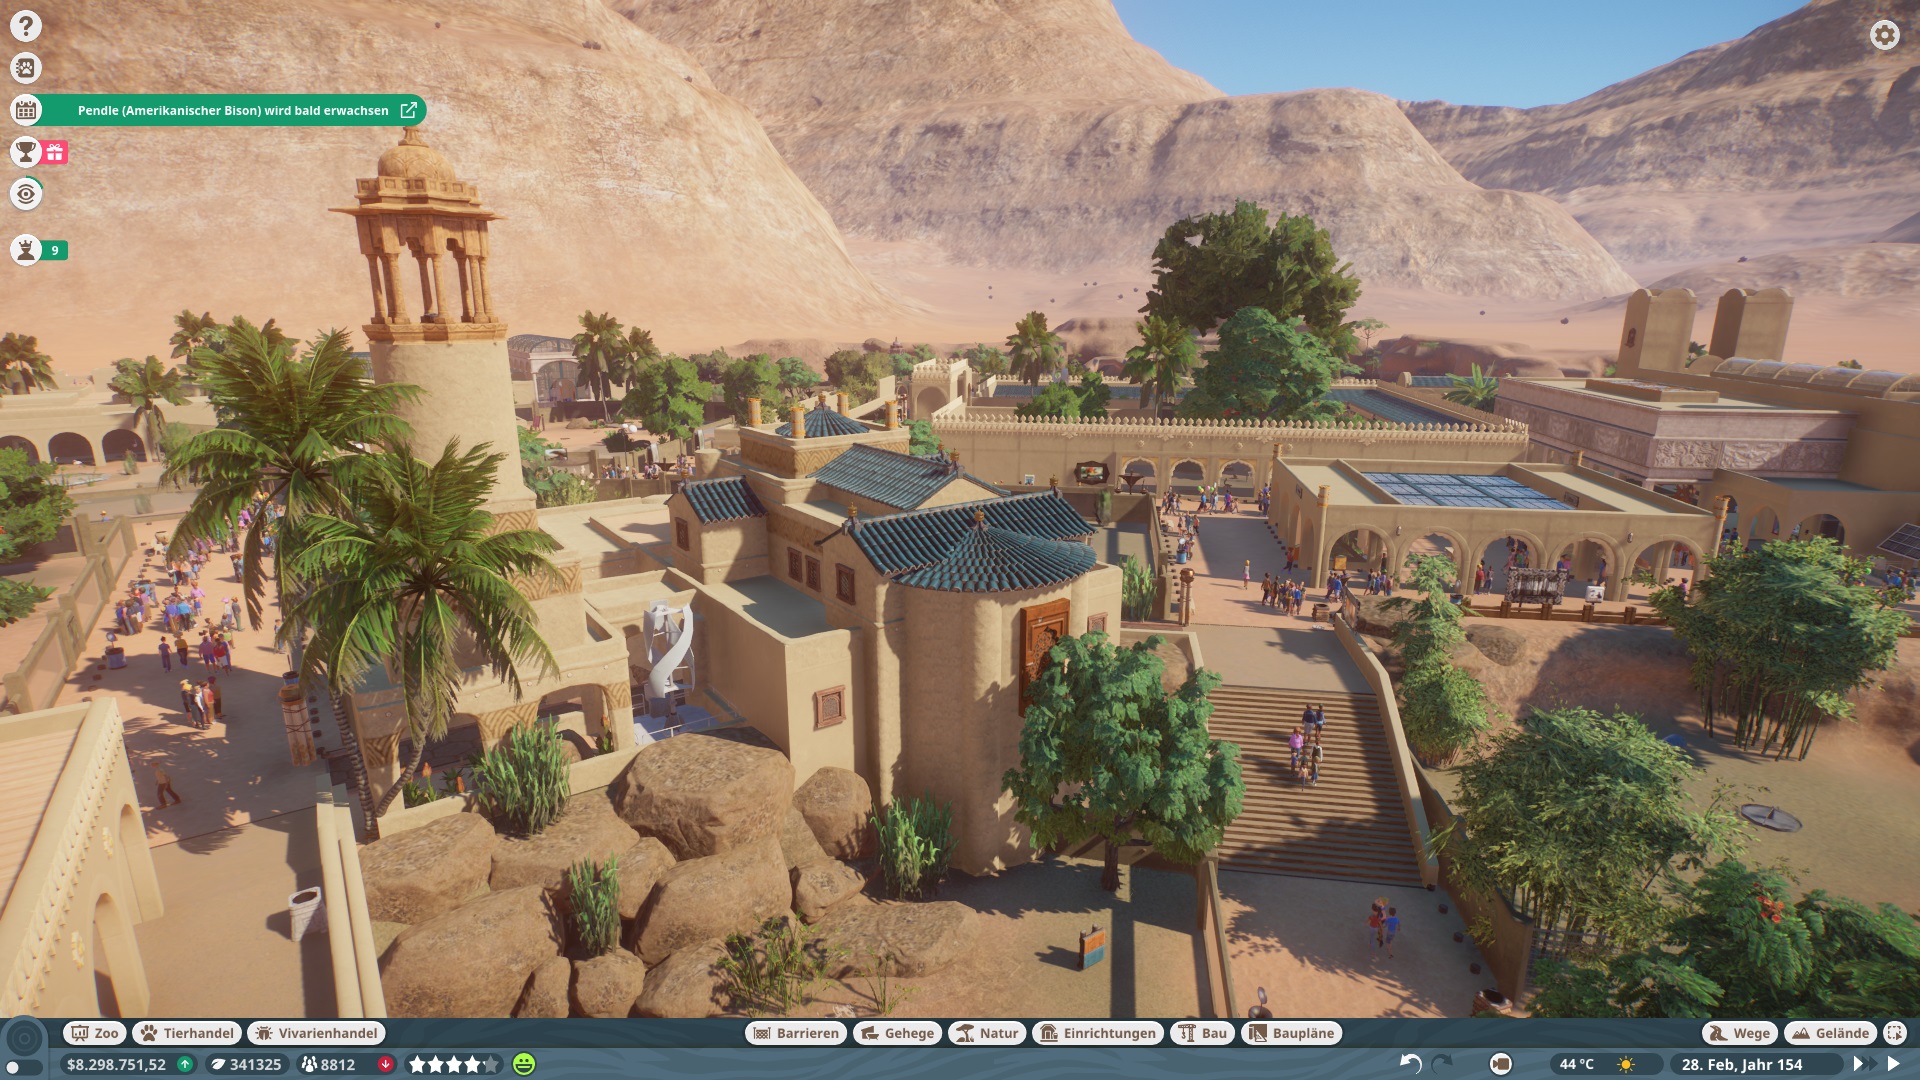Click the sunny weather icon
Viewport: 1920px width, 1080px height.
point(1626,1064)
